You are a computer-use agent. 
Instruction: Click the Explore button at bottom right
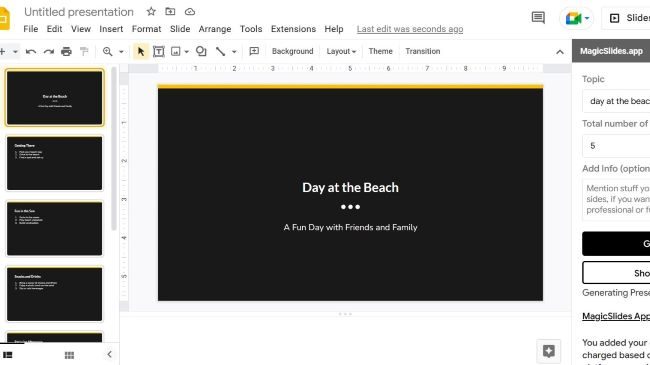tap(548, 351)
